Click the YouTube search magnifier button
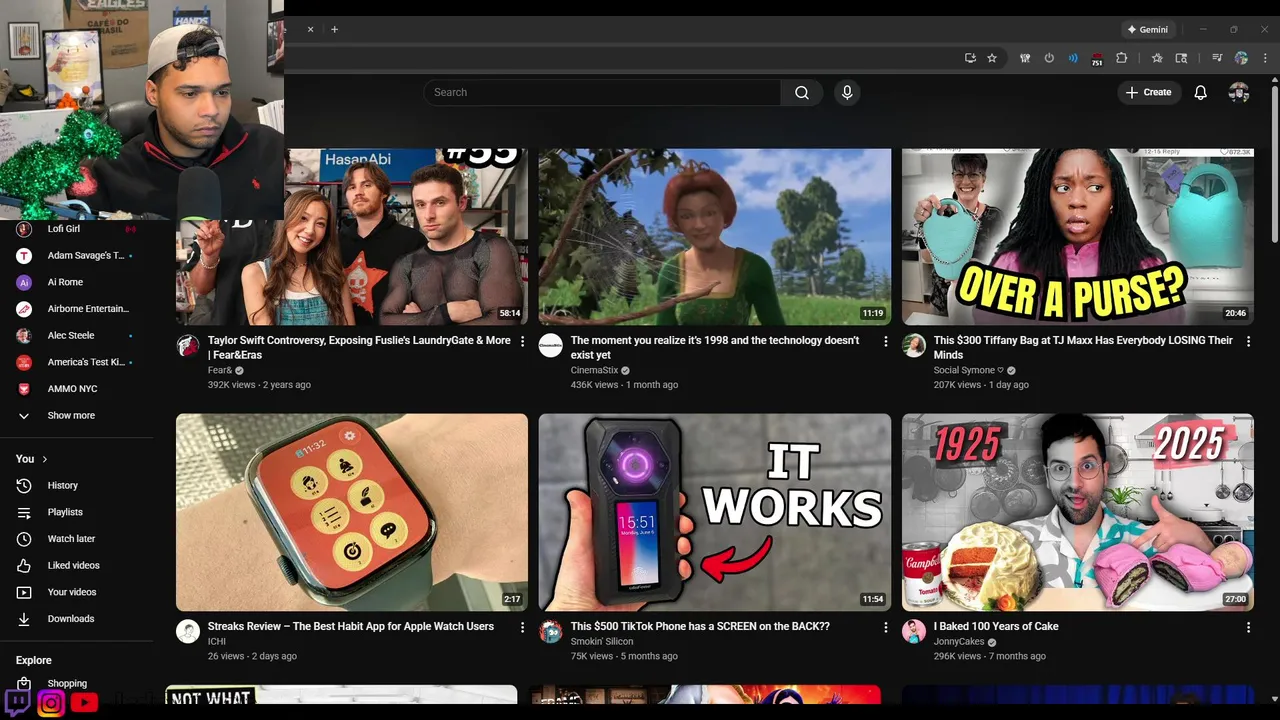 [x=802, y=93]
